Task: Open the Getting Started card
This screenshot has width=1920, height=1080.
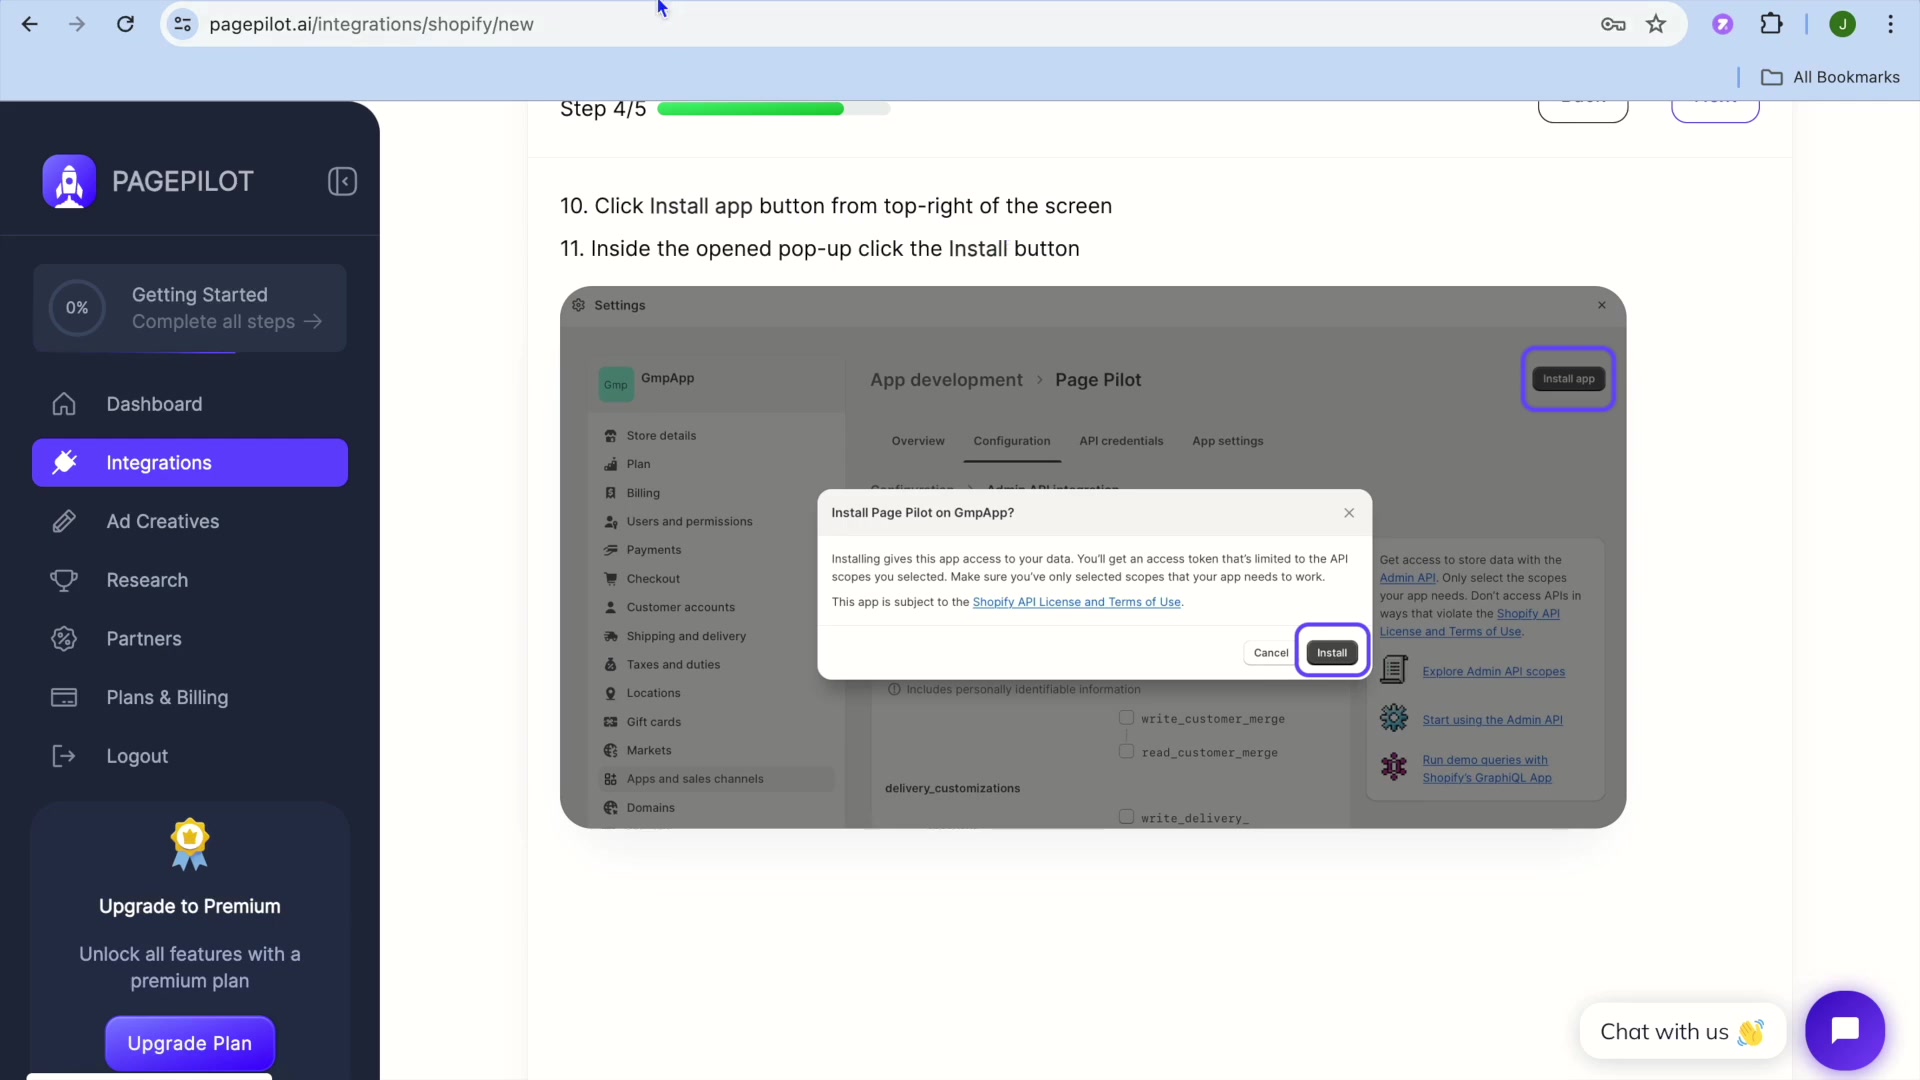Action: point(190,308)
